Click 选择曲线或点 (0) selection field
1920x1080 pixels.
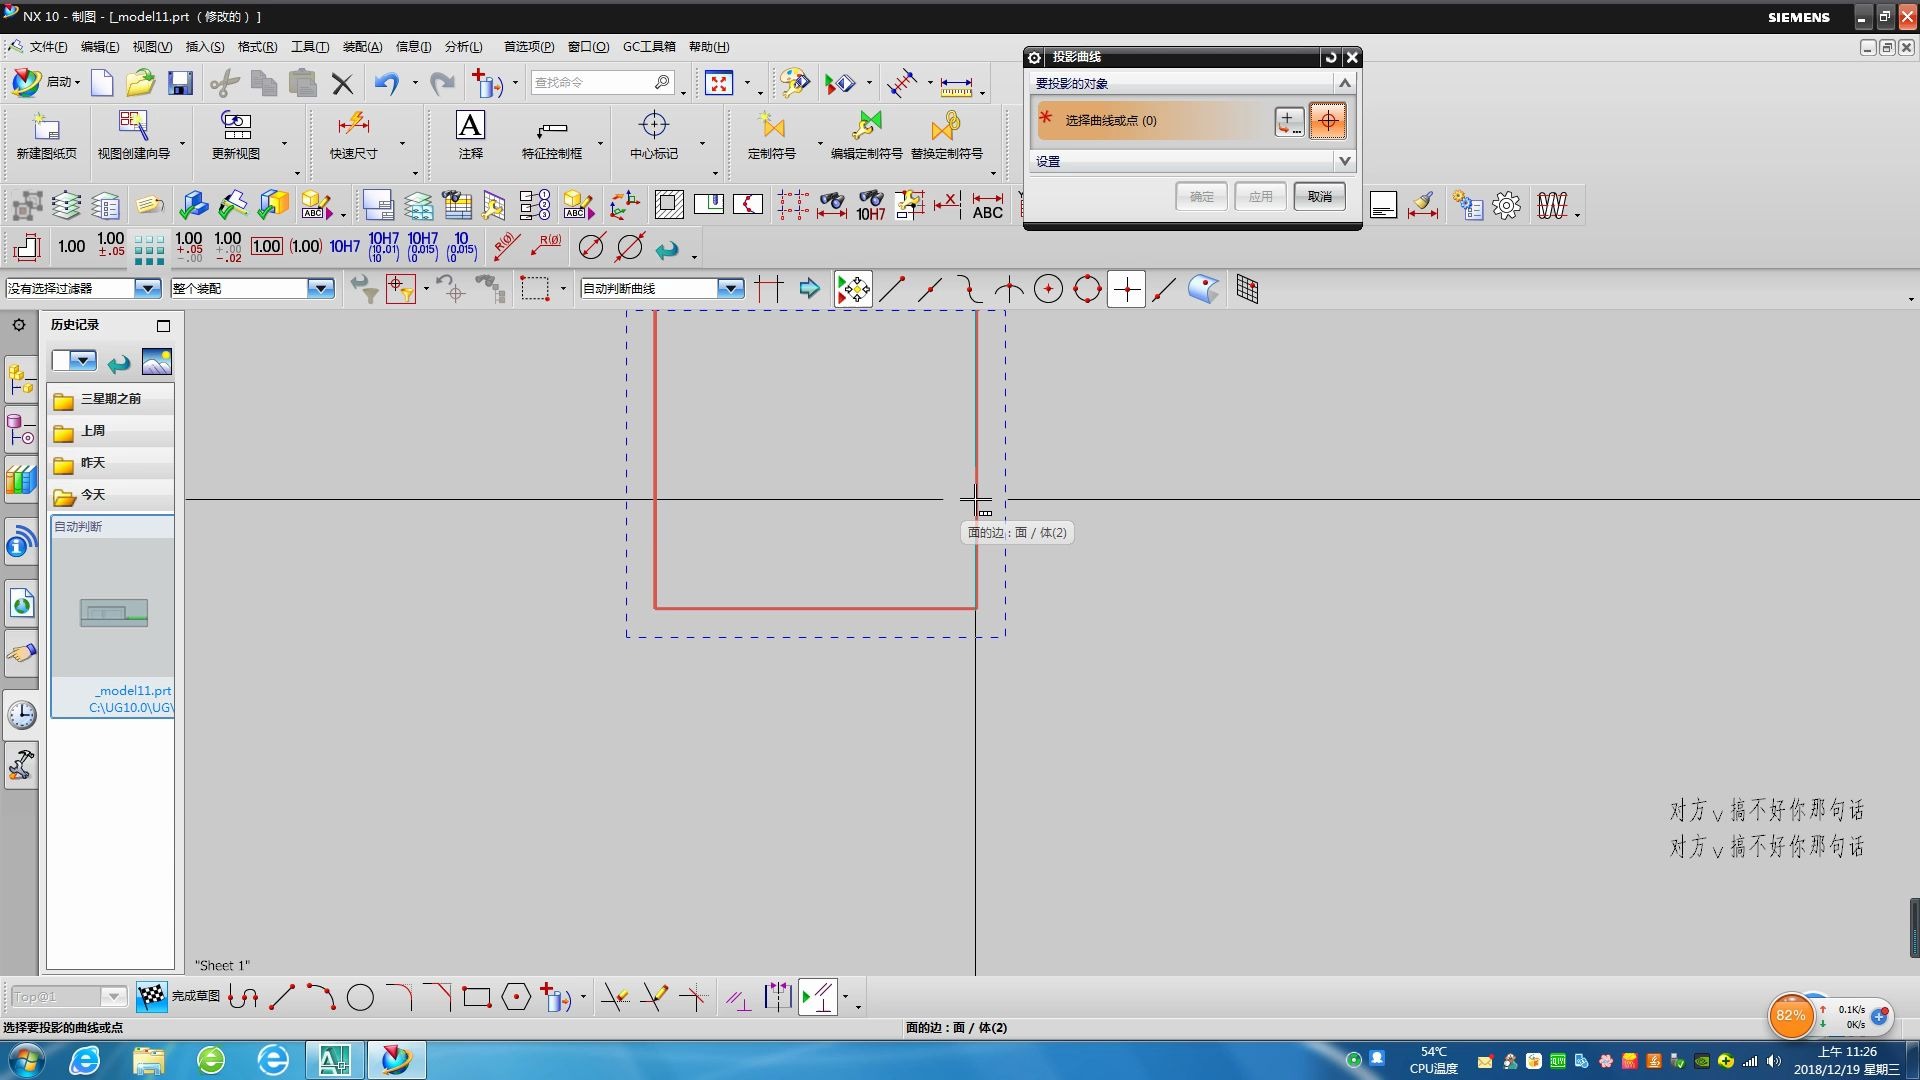1153,121
